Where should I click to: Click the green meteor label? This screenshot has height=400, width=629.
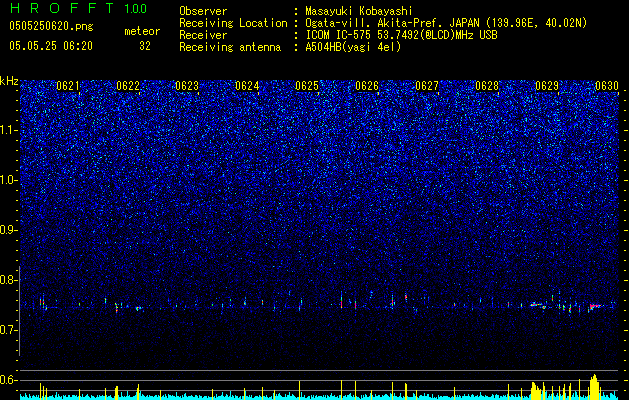pyautogui.click(x=142, y=31)
